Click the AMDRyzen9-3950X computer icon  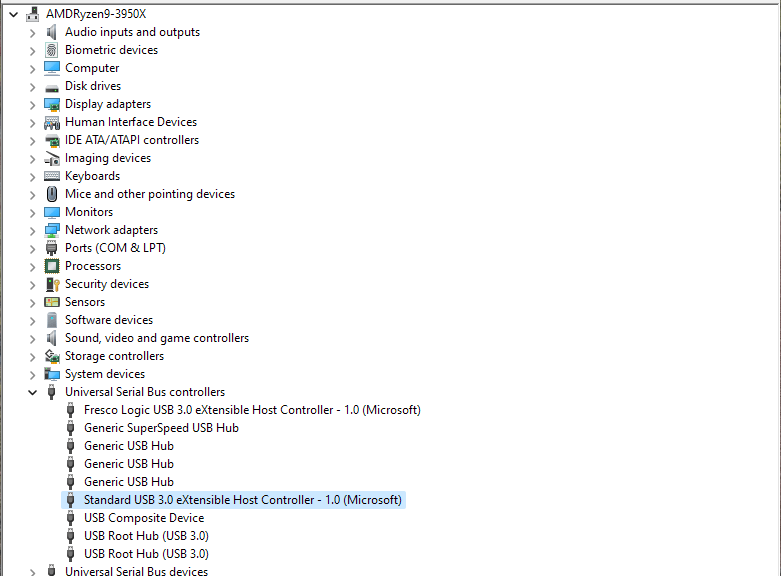click(x=33, y=14)
